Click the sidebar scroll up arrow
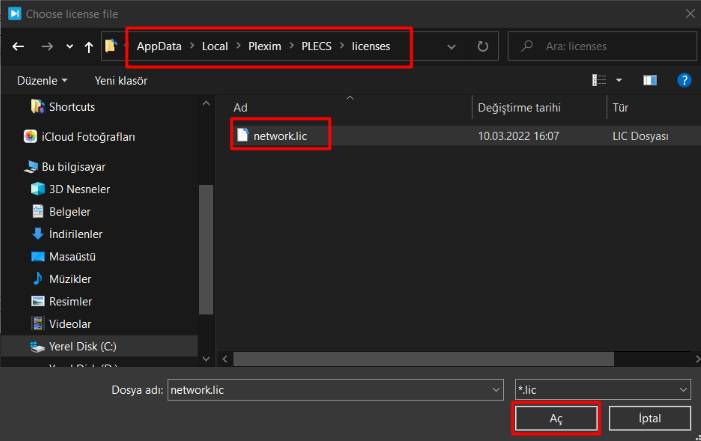The height and width of the screenshot is (441, 701). pyautogui.click(x=206, y=104)
